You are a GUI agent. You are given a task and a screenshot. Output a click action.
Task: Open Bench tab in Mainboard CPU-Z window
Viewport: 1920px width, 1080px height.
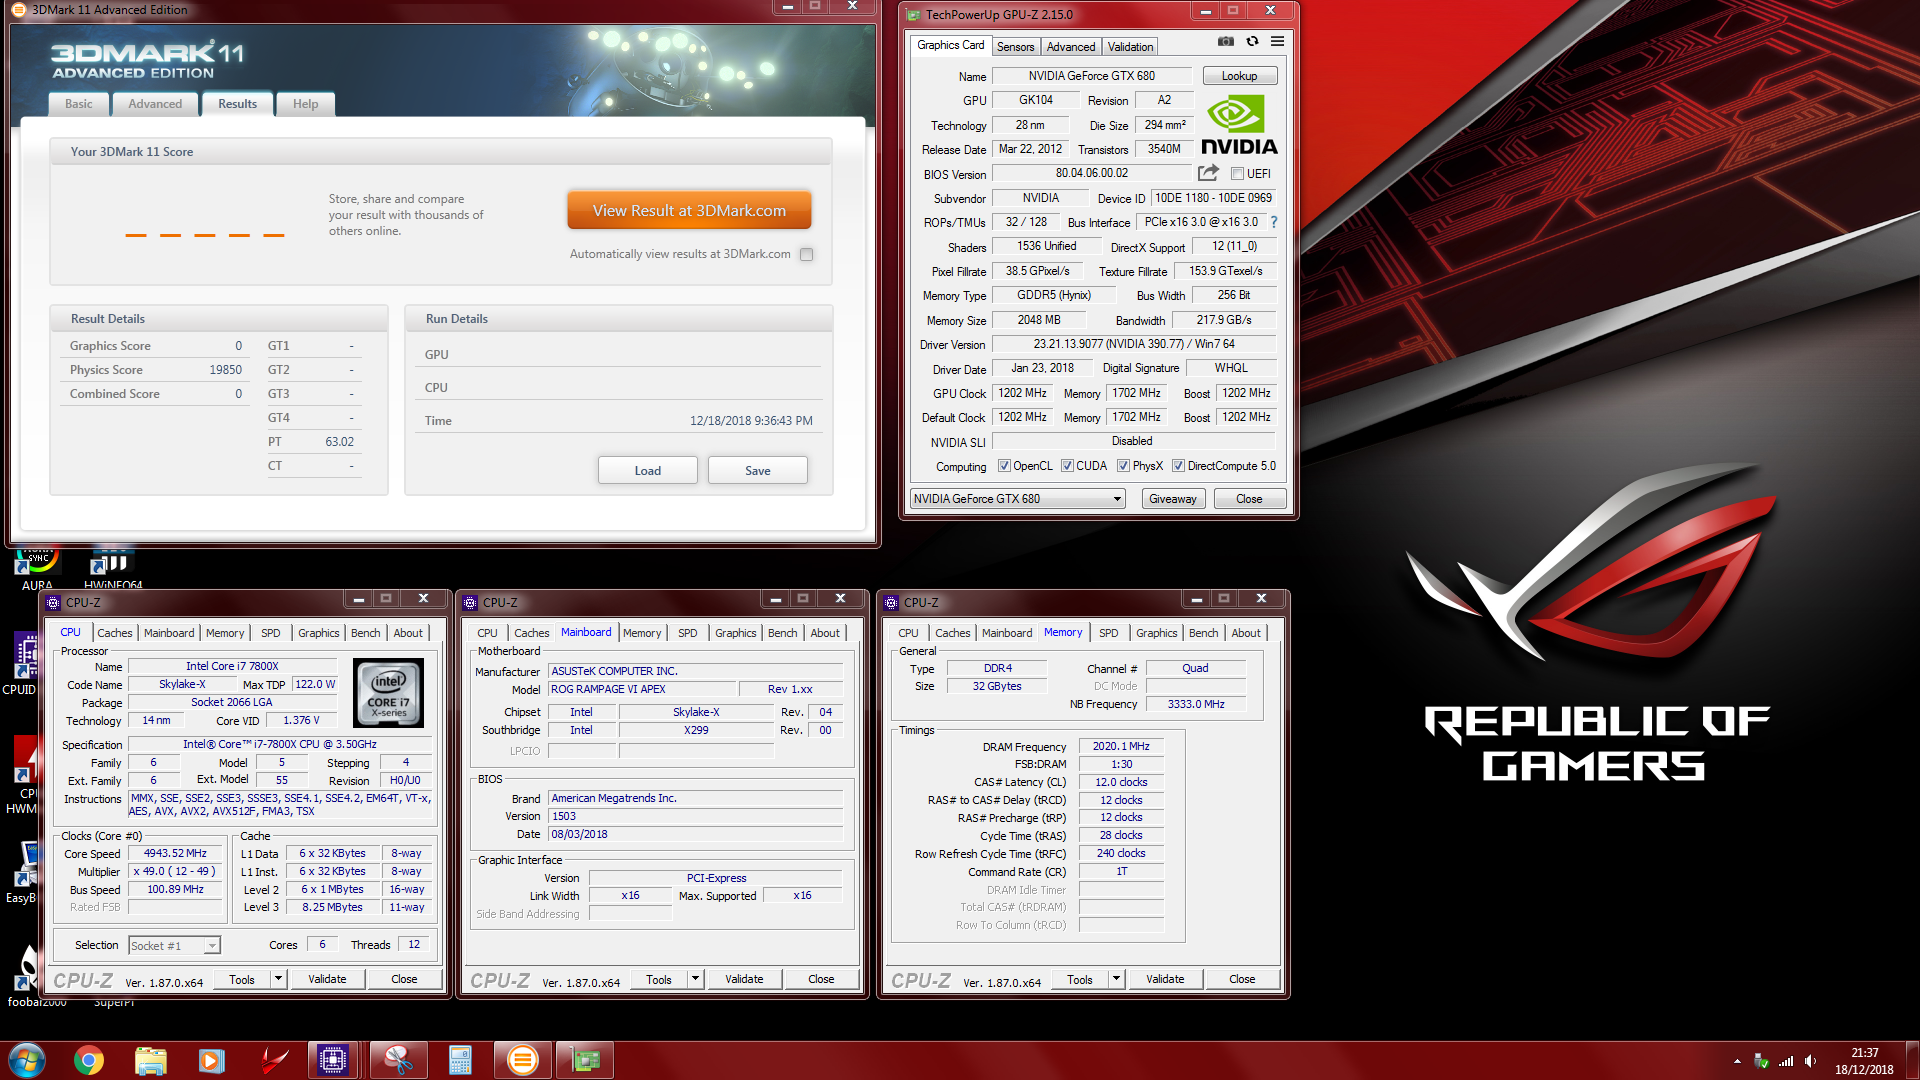782,633
